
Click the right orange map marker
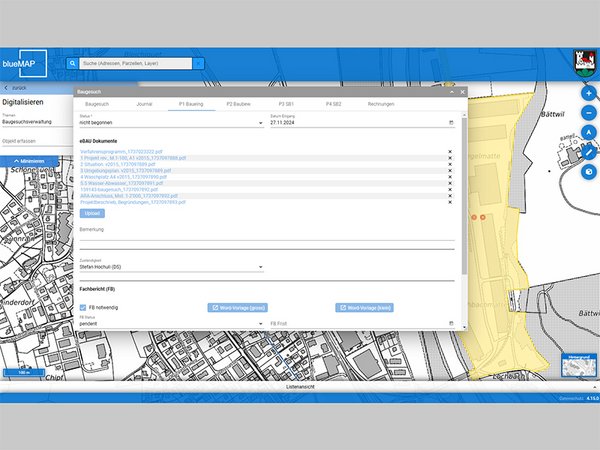(483, 217)
